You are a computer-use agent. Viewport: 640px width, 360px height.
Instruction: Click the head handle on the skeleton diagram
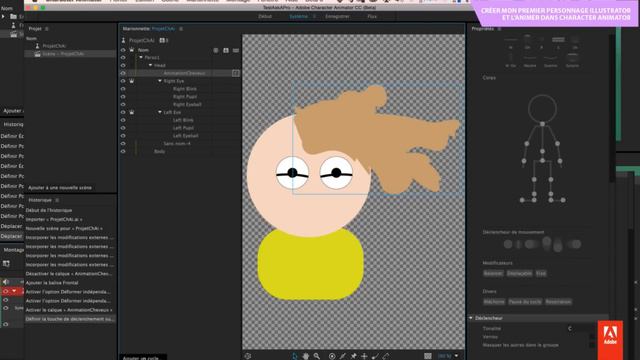pos(542,109)
